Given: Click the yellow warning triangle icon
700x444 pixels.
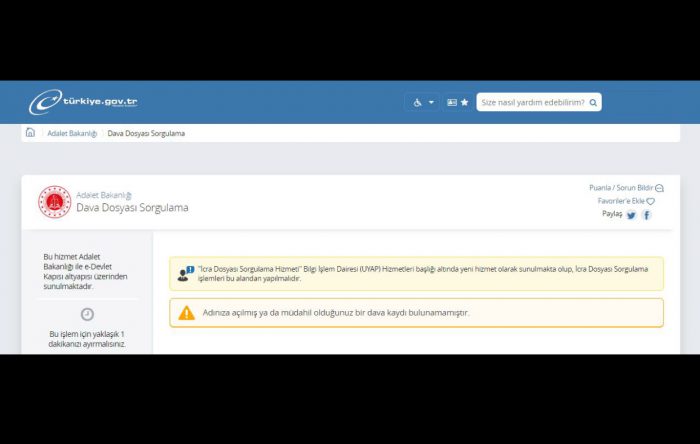Looking at the screenshot, I should [x=187, y=313].
